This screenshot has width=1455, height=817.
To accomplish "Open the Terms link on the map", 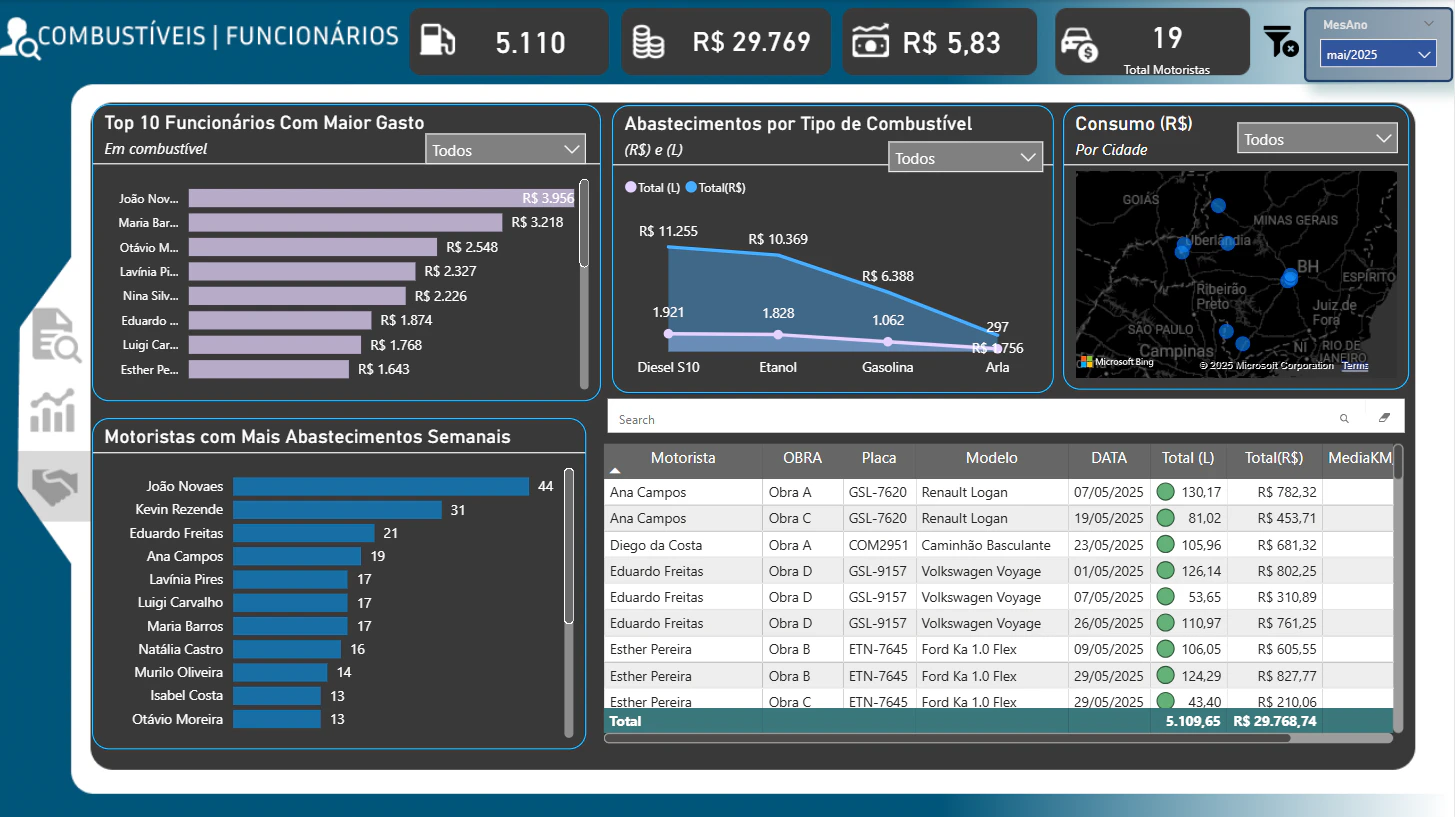I will [x=1355, y=366].
